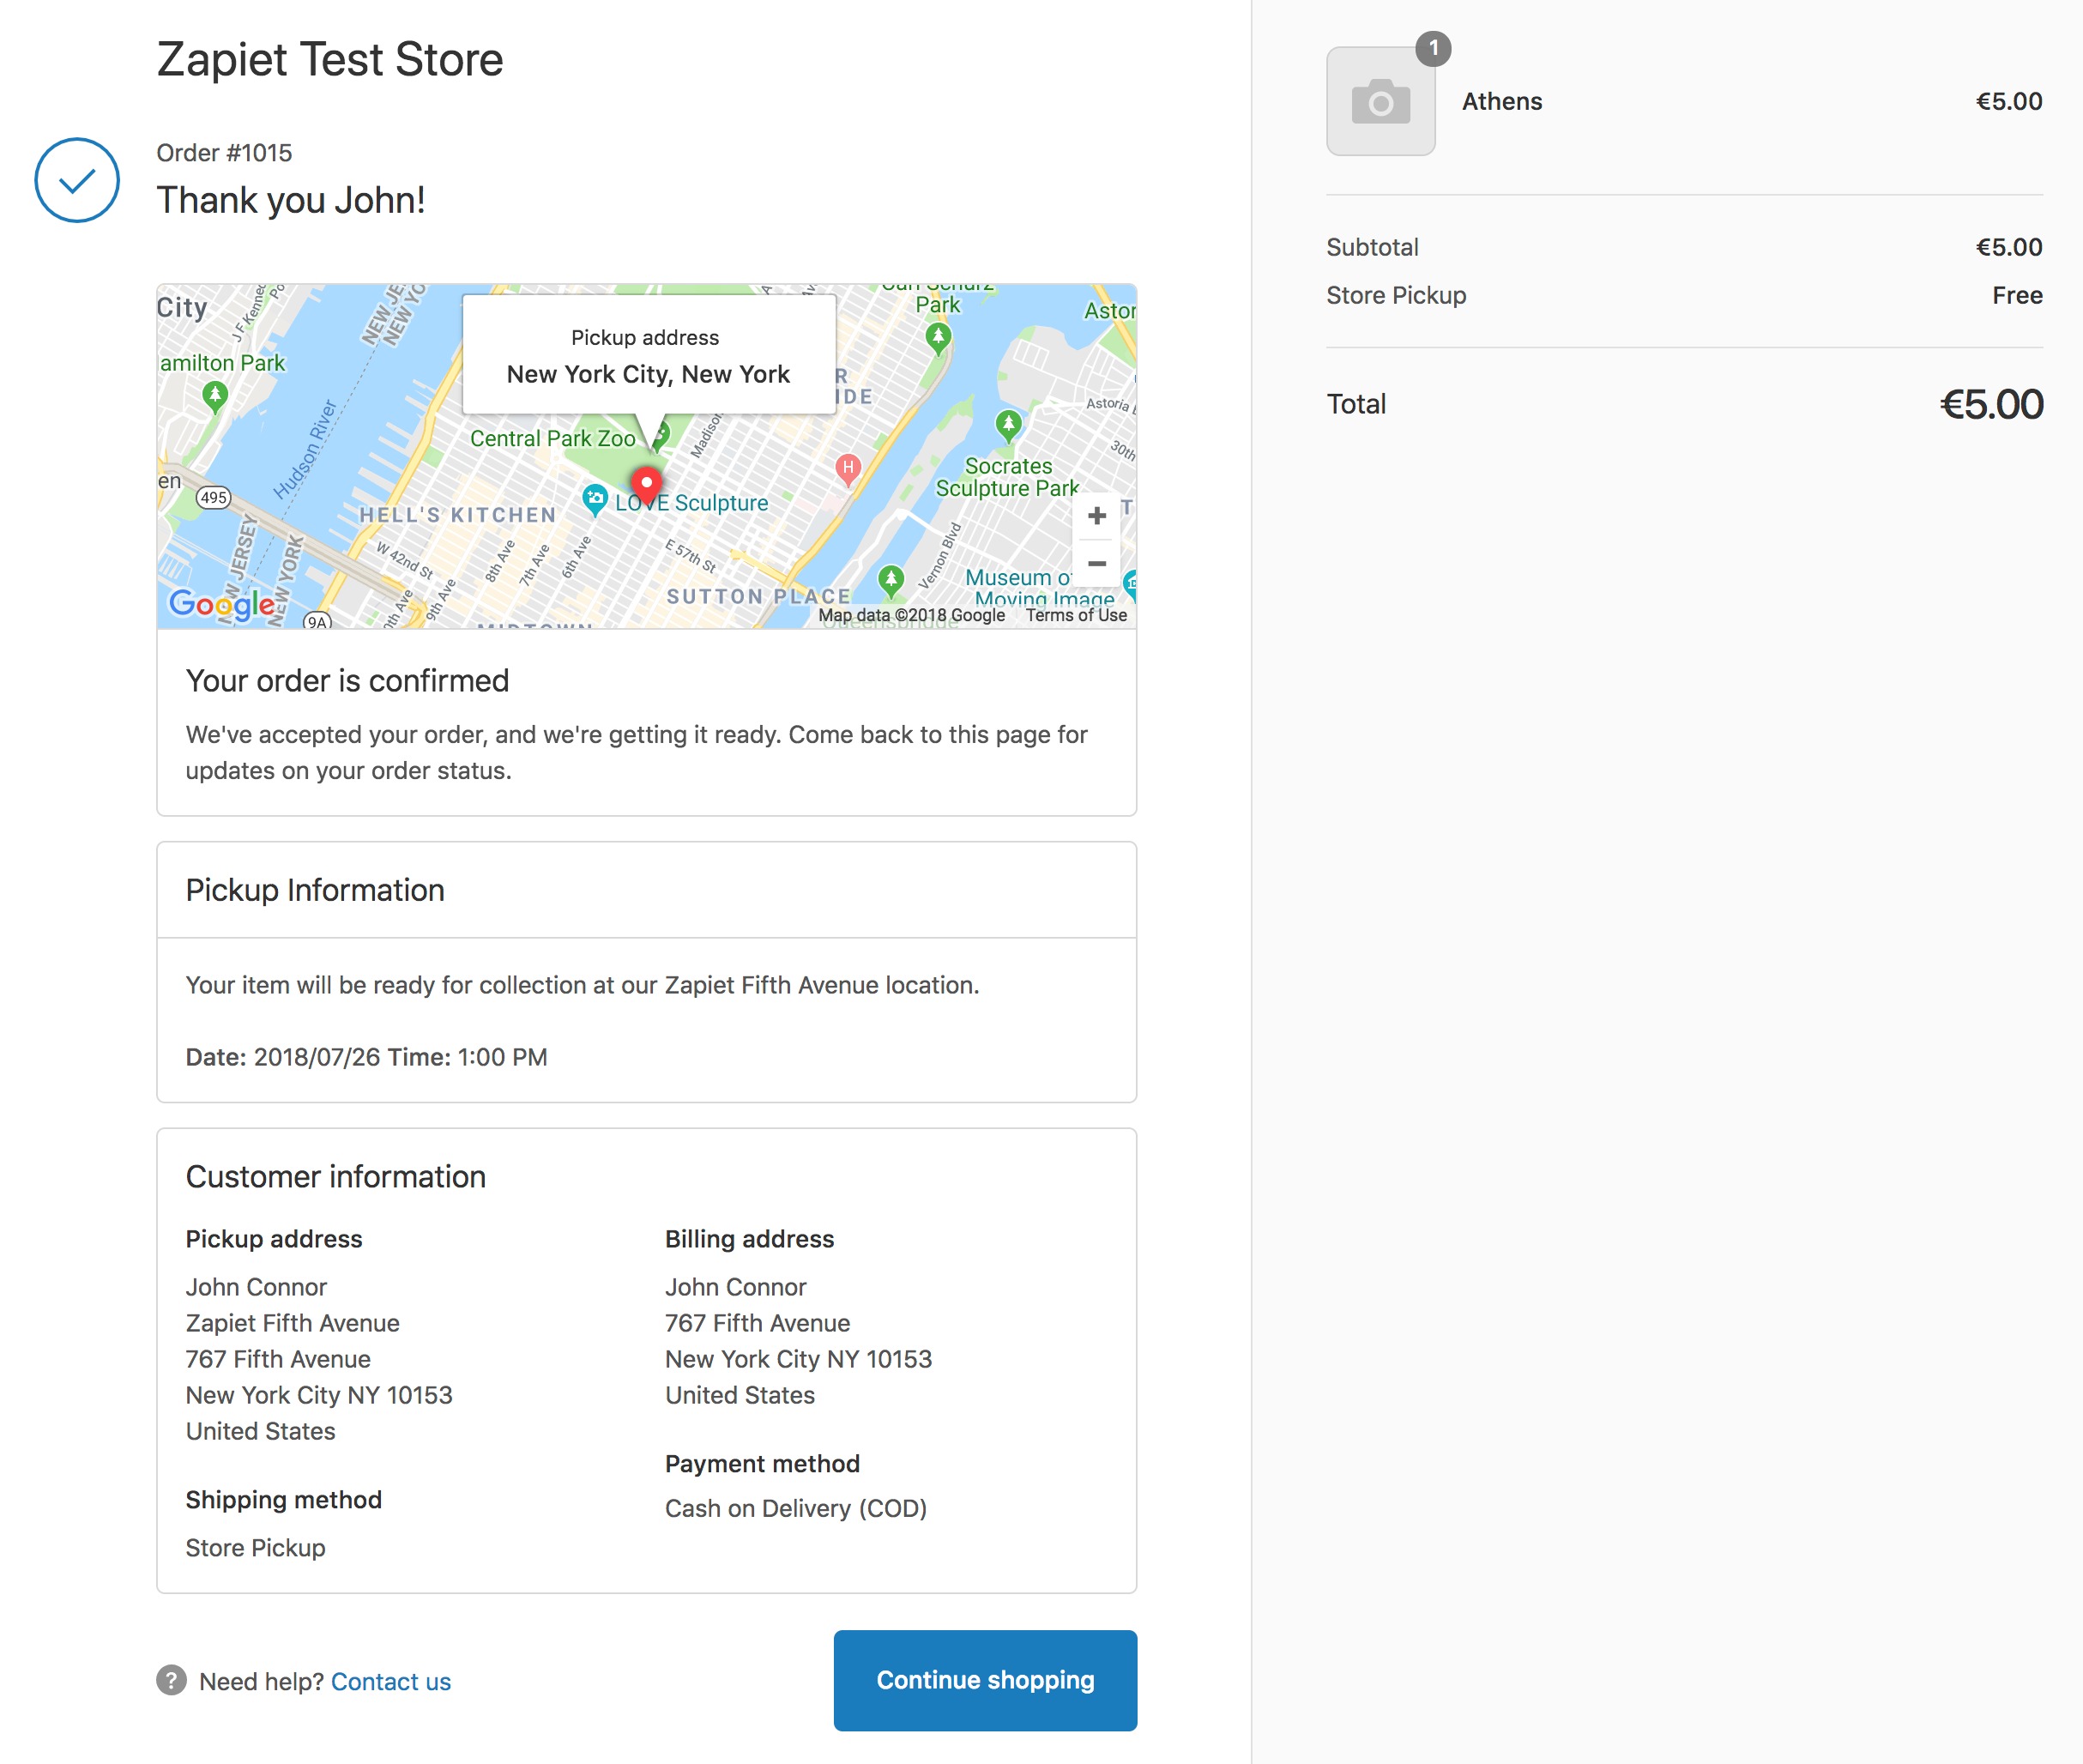
Task: Click the Pickup Information heading
Action: click(x=315, y=890)
